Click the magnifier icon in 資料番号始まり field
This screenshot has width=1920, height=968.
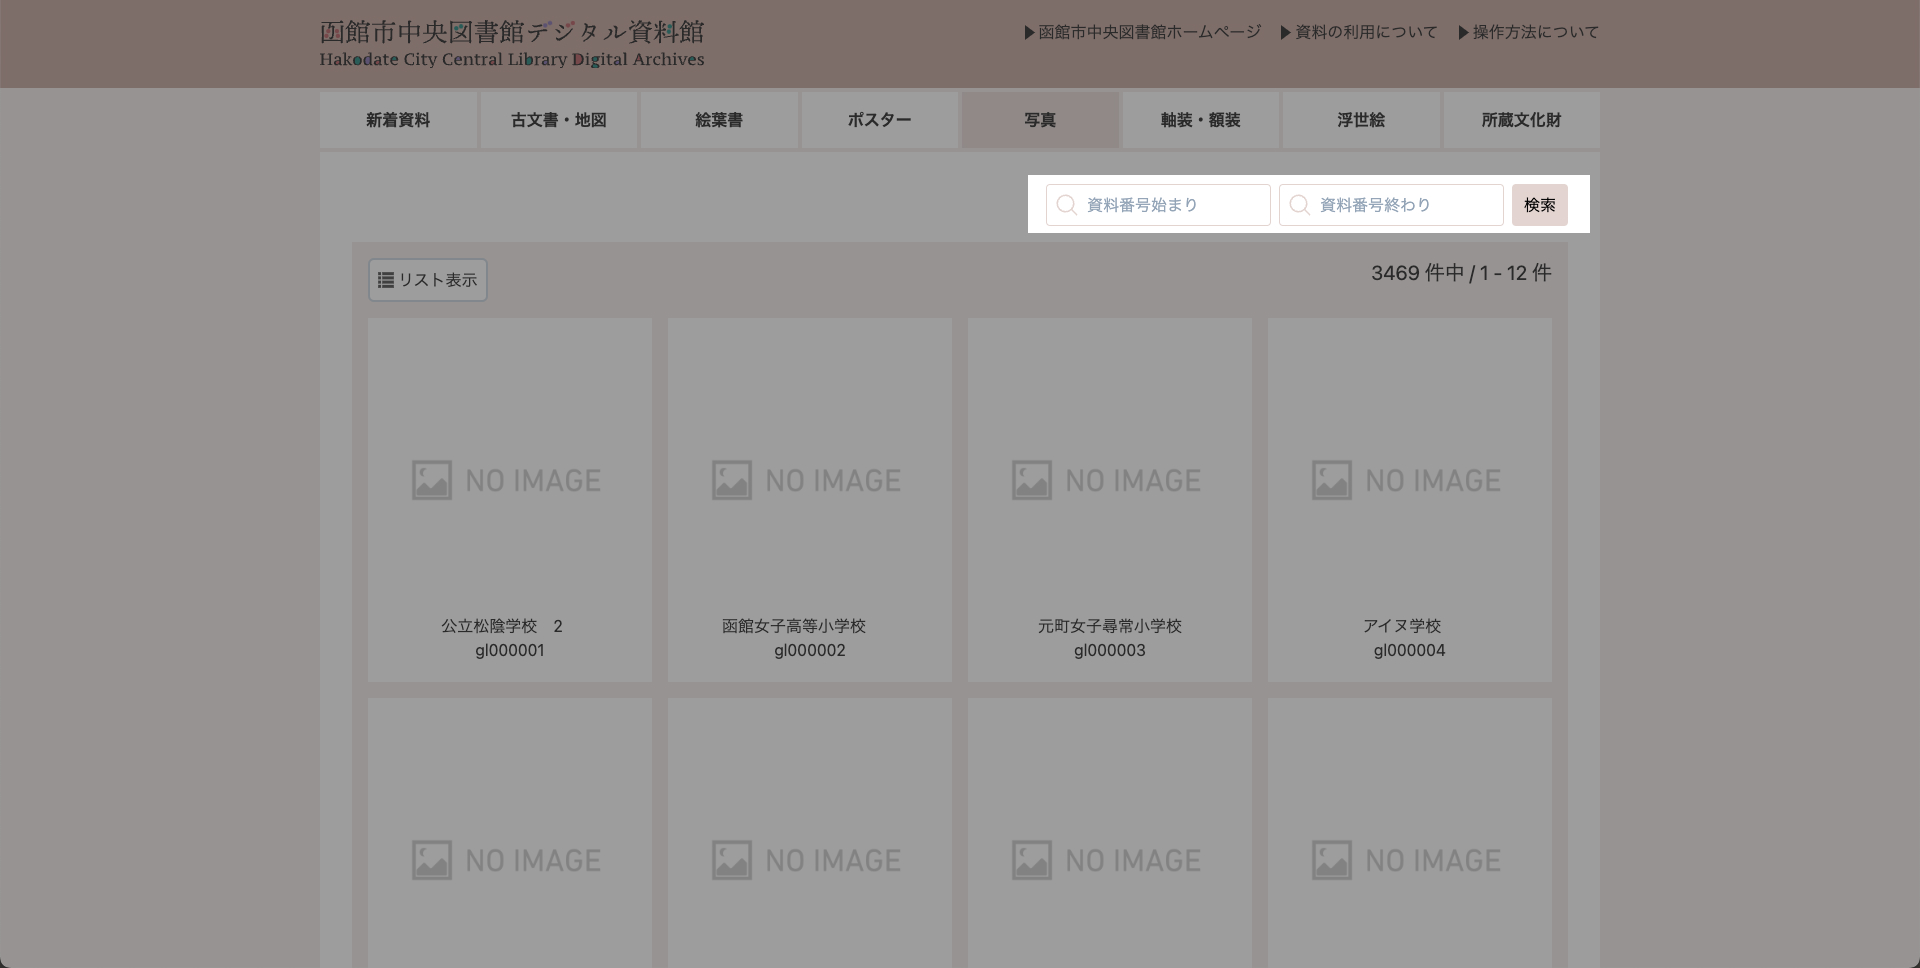pyautogui.click(x=1067, y=205)
